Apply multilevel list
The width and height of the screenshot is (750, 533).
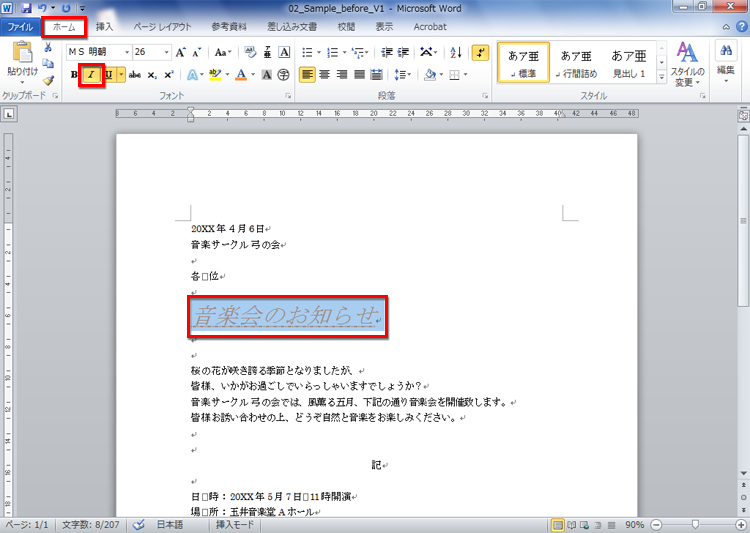pyautogui.click(x=357, y=52)
